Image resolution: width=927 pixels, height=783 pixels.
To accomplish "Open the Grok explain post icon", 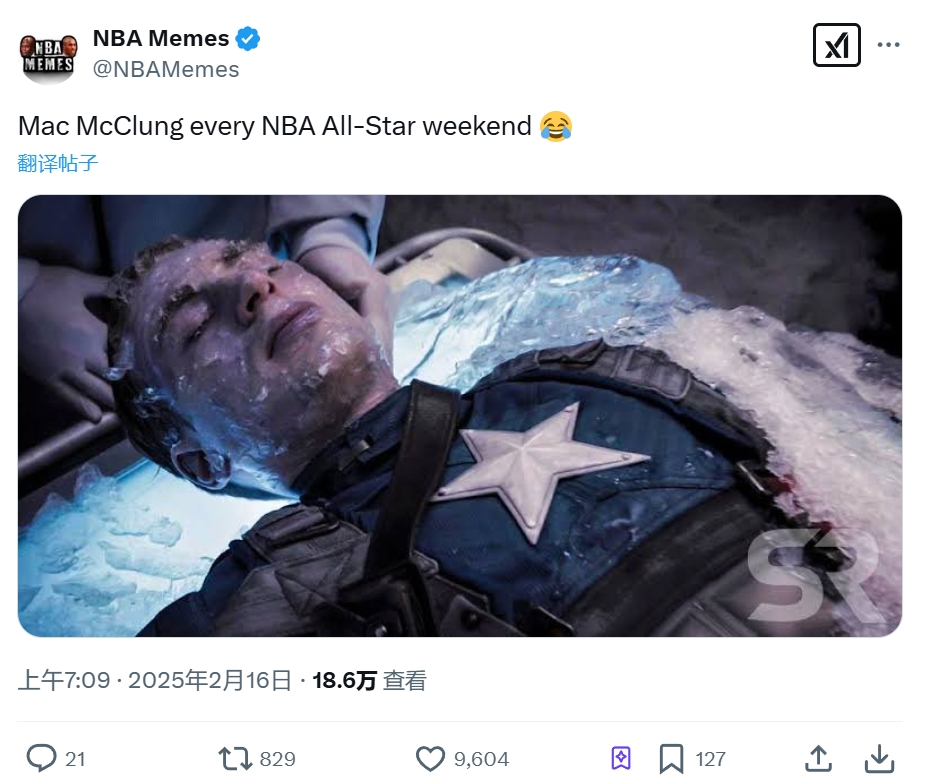I will point(836,45).
